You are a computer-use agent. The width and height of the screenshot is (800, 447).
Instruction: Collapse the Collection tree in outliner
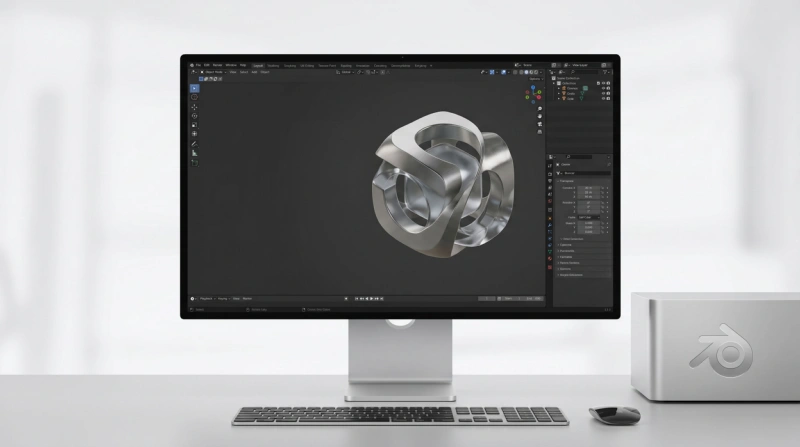(554, 83)
